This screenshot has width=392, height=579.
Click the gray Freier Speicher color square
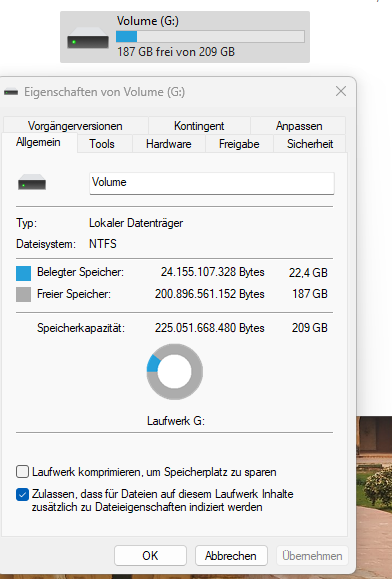pyautogui.click(x=23, y=295)
